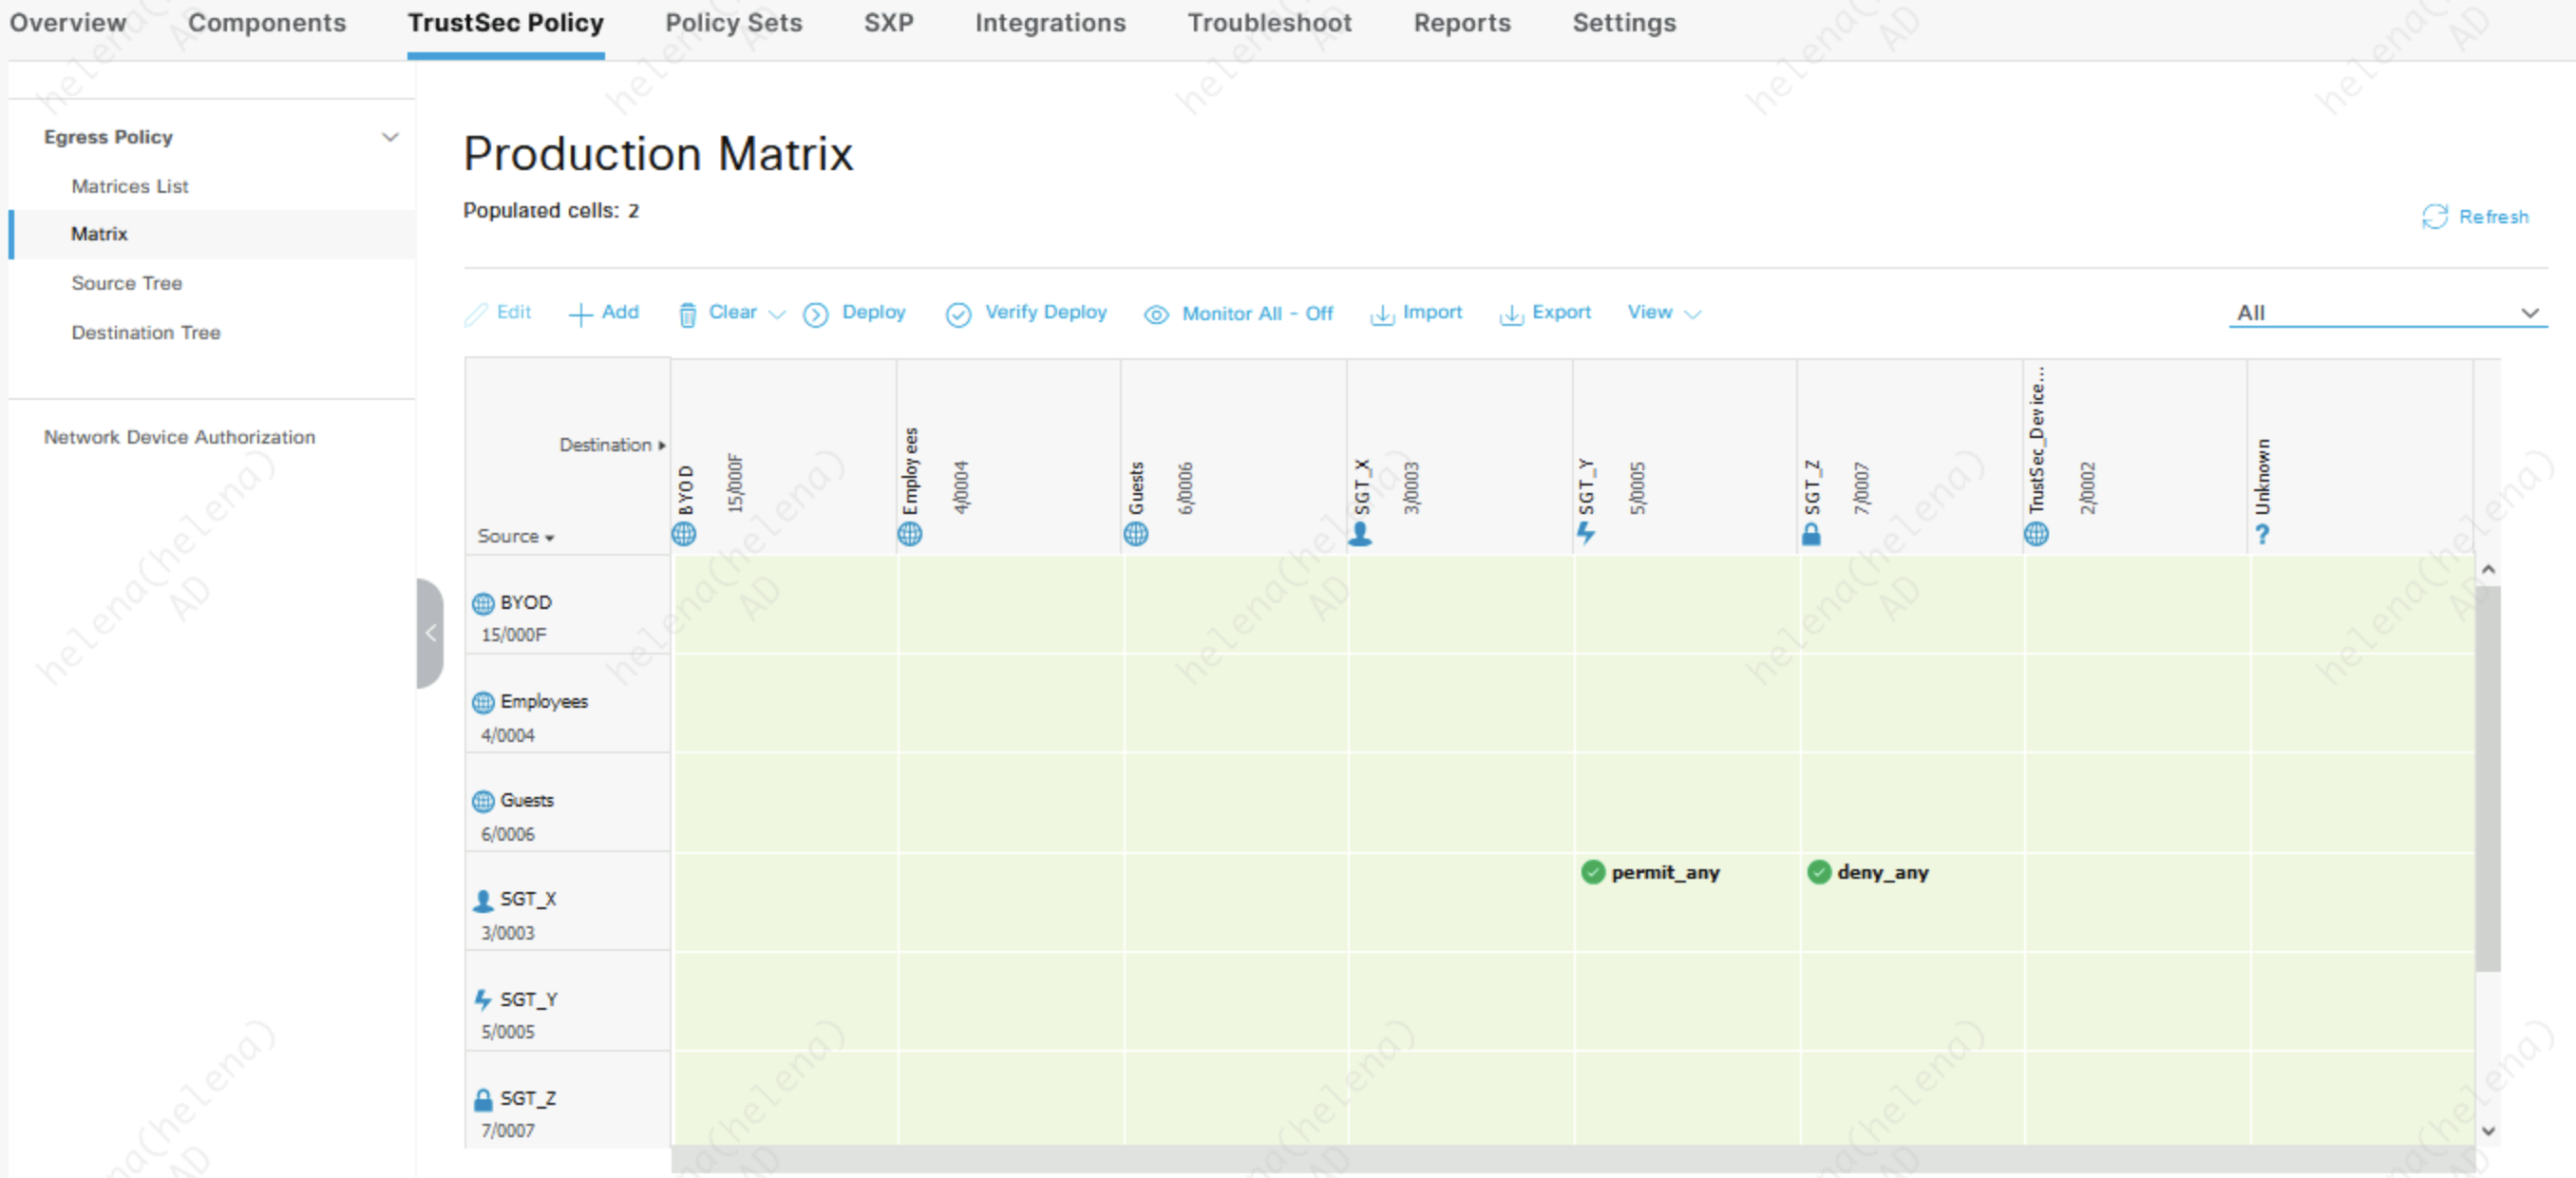This screenshot has width=2576, height=1178.
Task: Click the Add plus icon
Action: pyautogui.click(x=580, y=315)
